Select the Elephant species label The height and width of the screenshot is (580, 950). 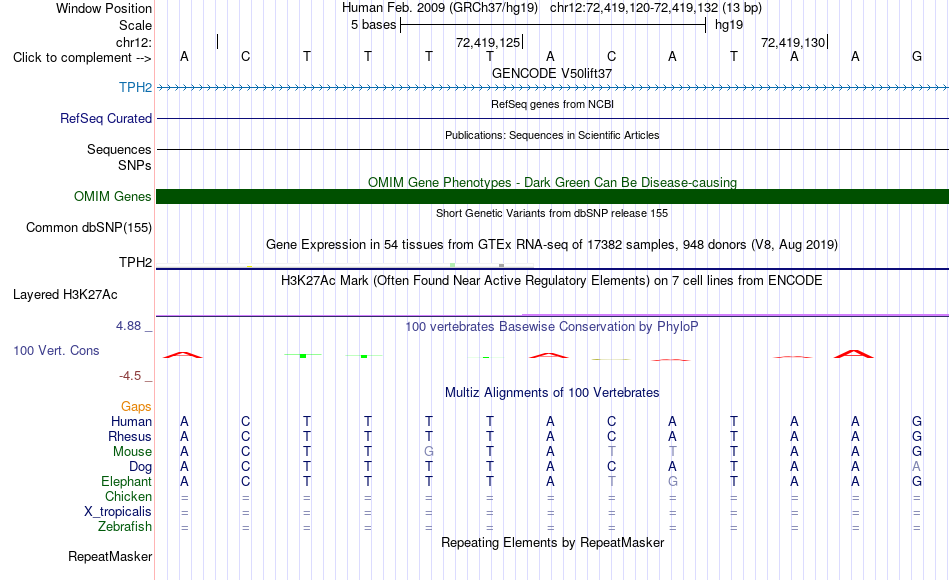tap(126, 482)
